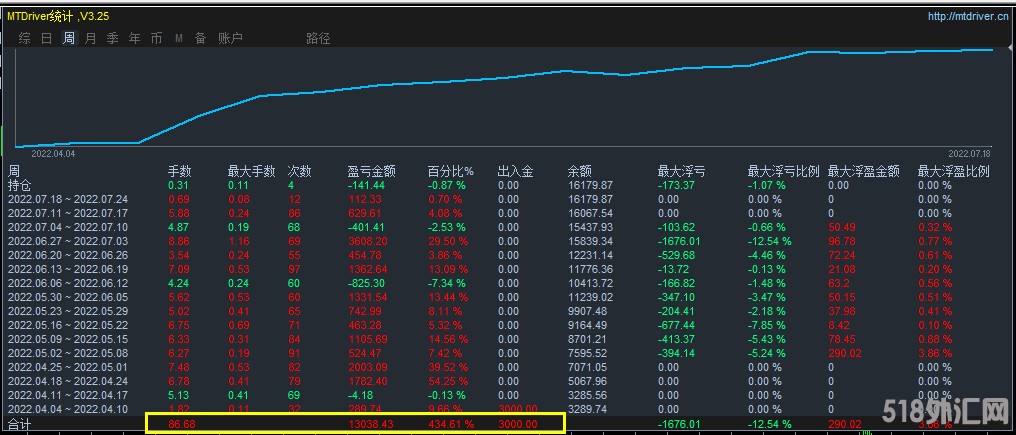
Task: Click the drawdown ratio -7.85 %
Action: (x=767, y=325)
